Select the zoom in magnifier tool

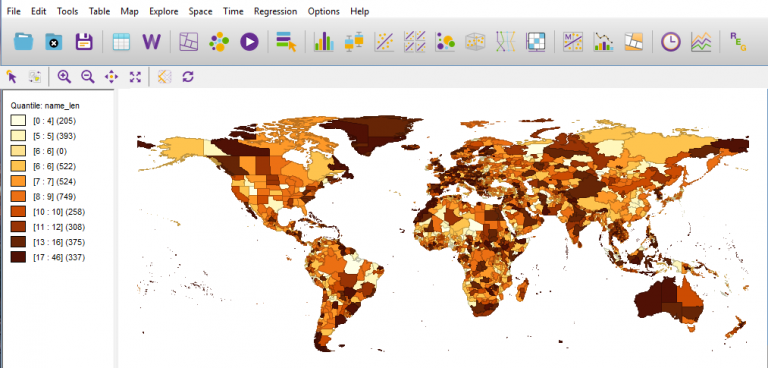point(64,76)
